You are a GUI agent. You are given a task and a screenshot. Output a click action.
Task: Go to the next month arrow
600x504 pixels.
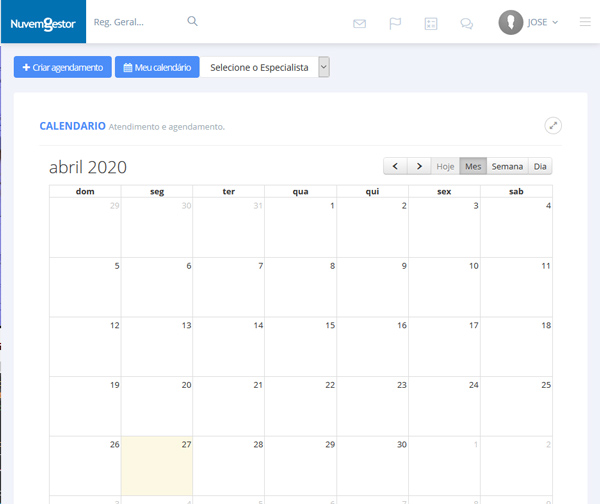point(419,166)
